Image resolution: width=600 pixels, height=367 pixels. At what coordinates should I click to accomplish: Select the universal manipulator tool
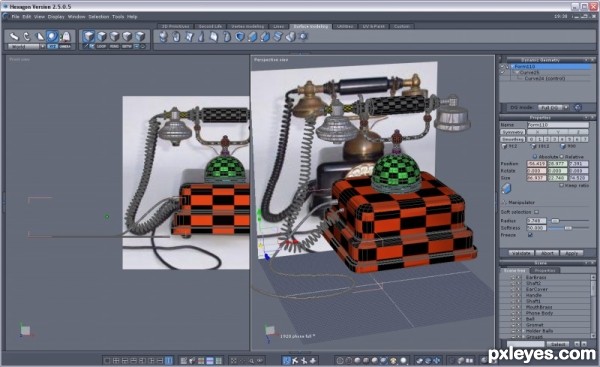tap(52, 36)
